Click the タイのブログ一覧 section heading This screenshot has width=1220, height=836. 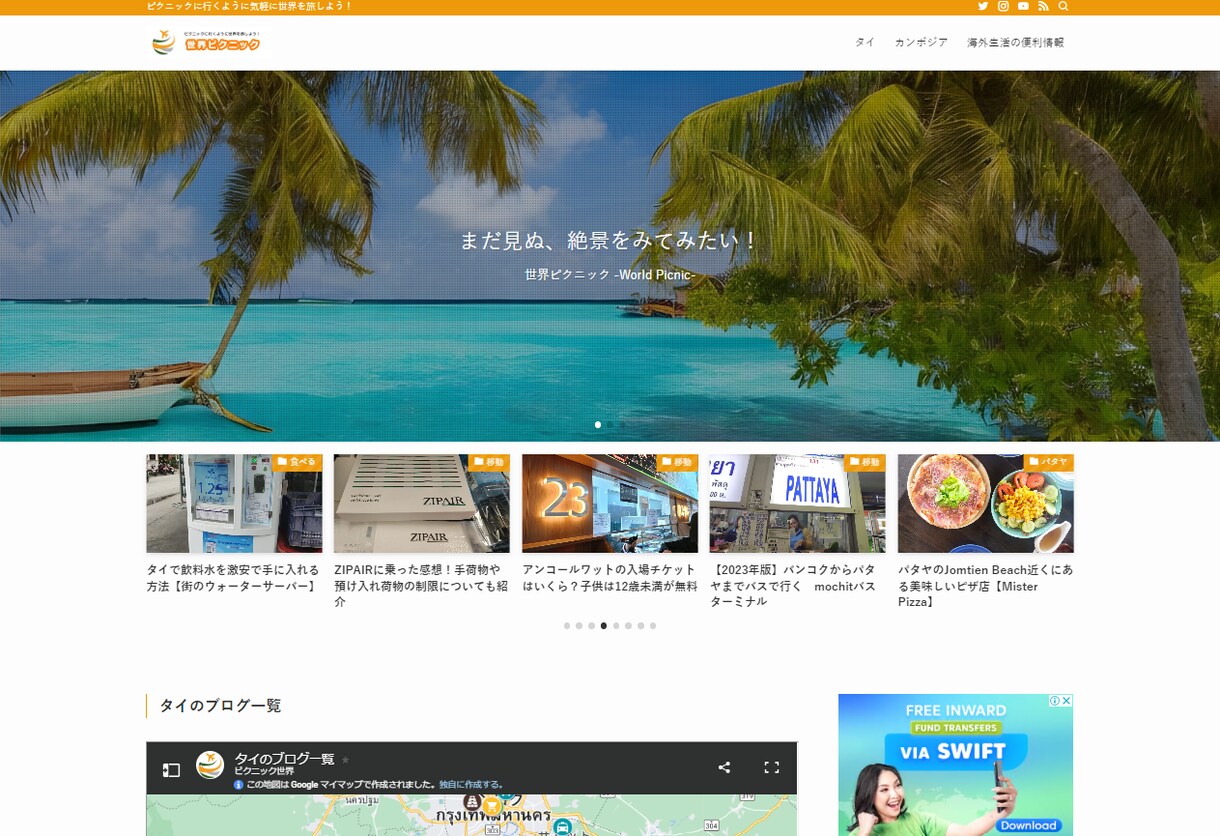[220, 706]
